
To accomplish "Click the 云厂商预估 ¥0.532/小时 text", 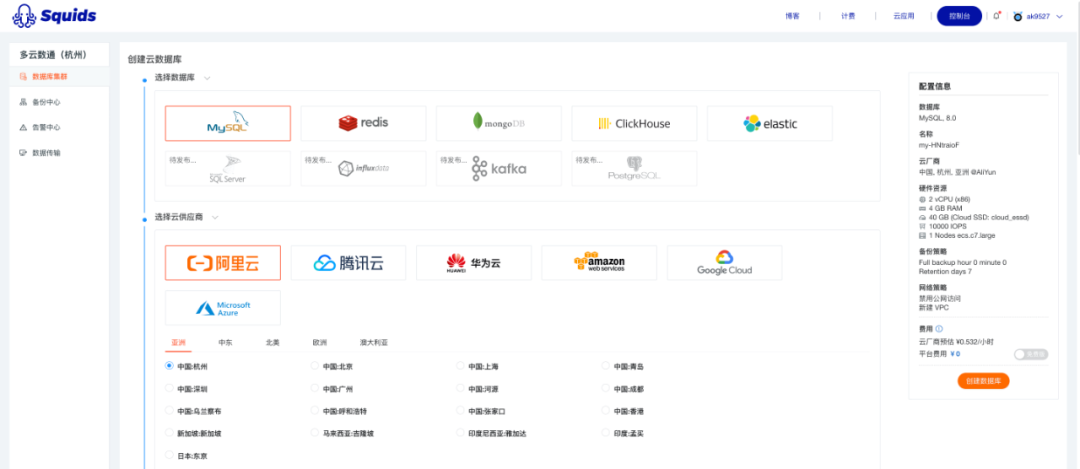I will click(x=954, y=342).
